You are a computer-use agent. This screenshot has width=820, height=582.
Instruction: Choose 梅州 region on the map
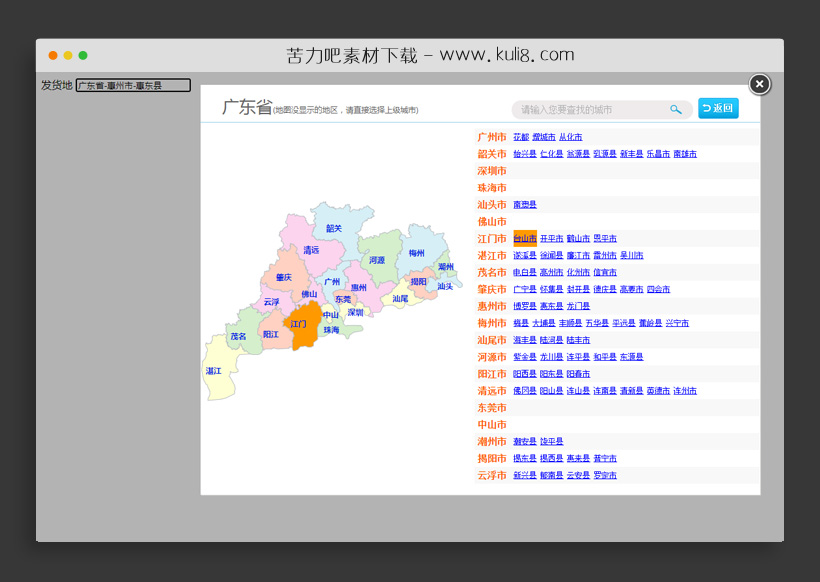416,254
